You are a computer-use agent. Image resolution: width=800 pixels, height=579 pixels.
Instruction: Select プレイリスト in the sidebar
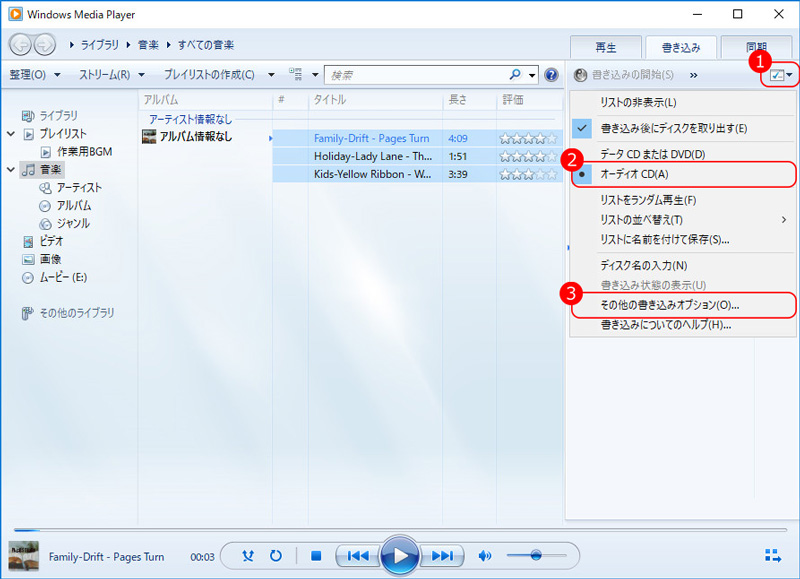coord(55,134)
